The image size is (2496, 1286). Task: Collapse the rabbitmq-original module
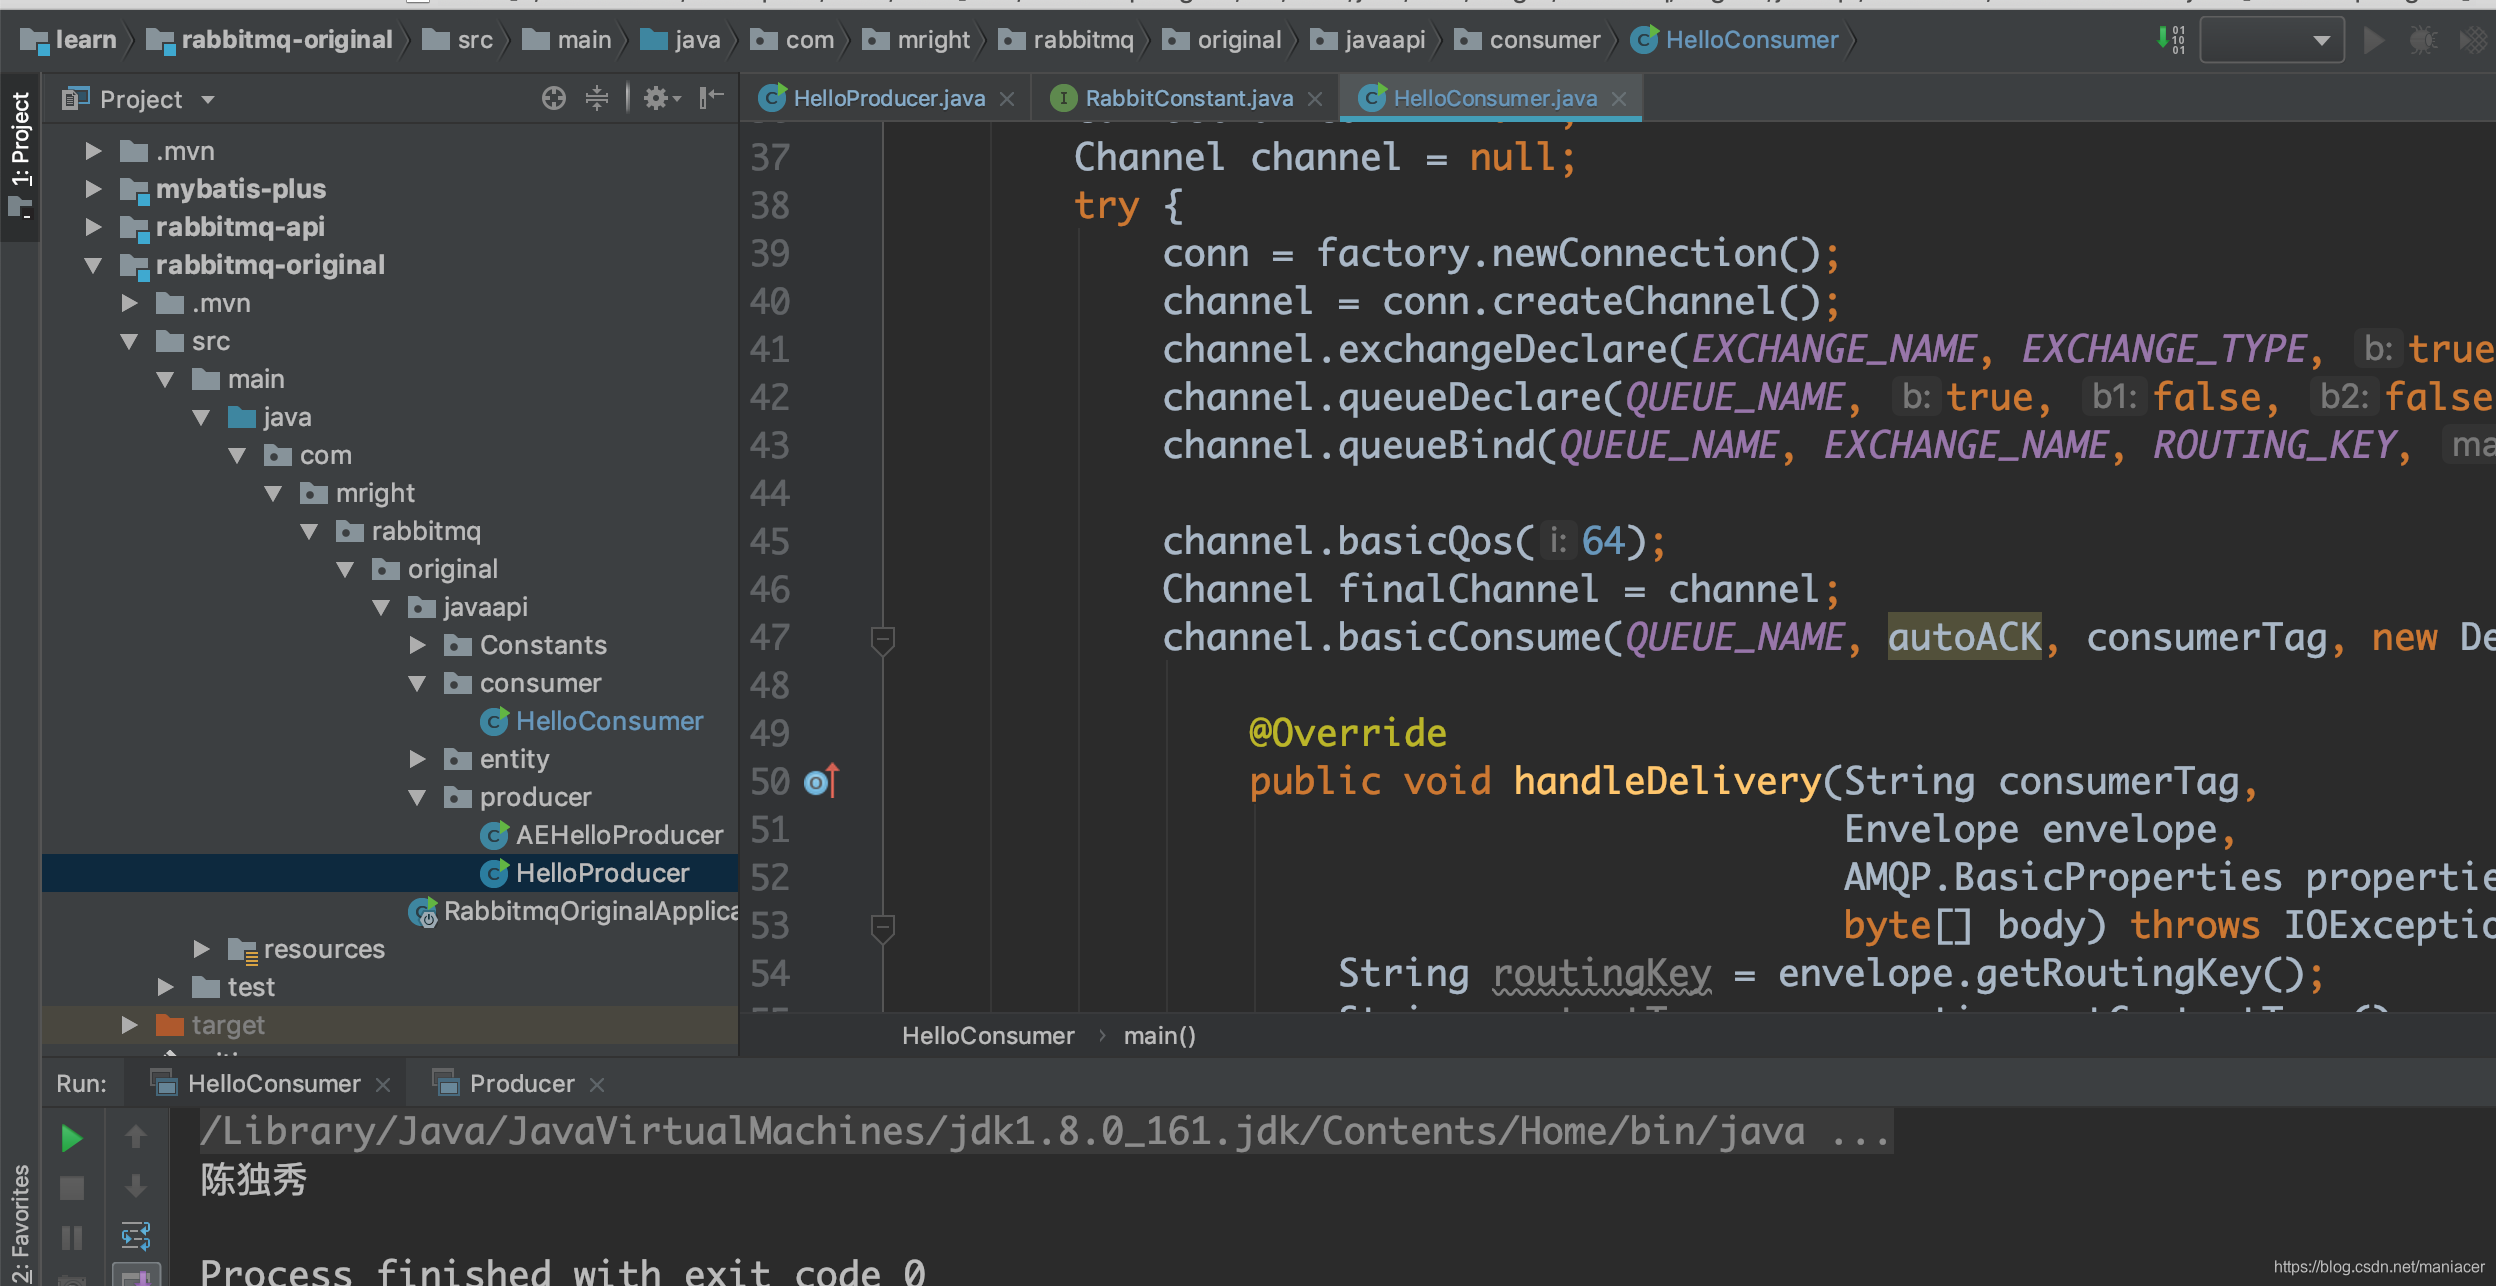[x=93, y=265]
